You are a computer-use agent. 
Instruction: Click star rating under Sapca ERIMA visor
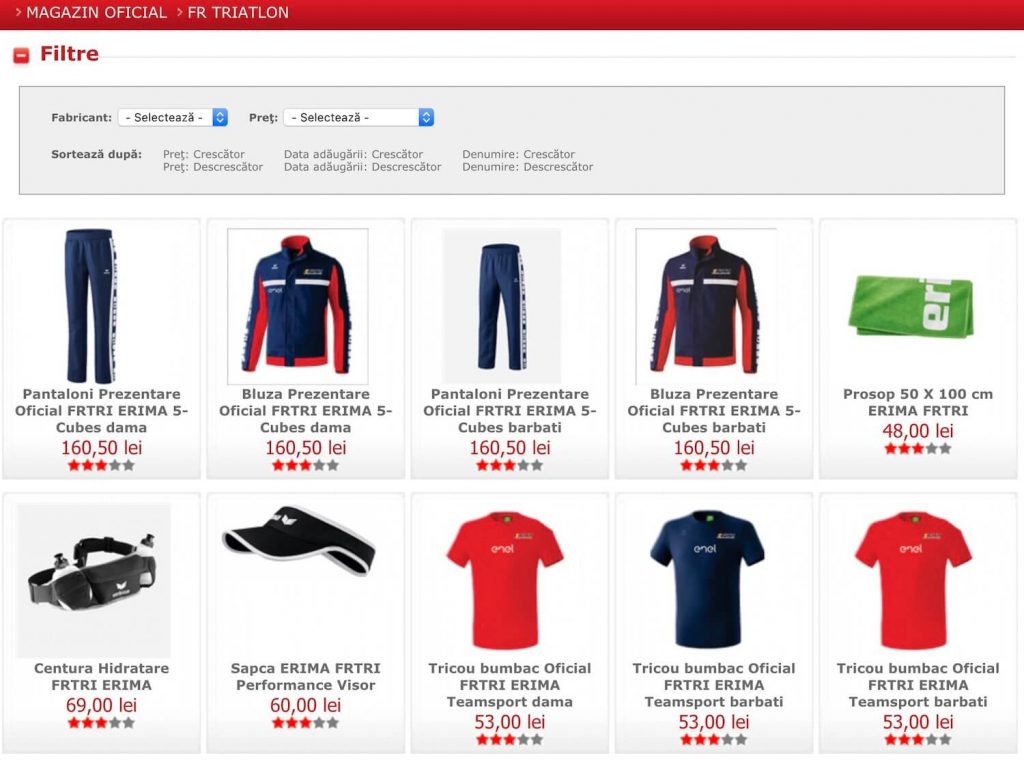[x=305, y=722]
